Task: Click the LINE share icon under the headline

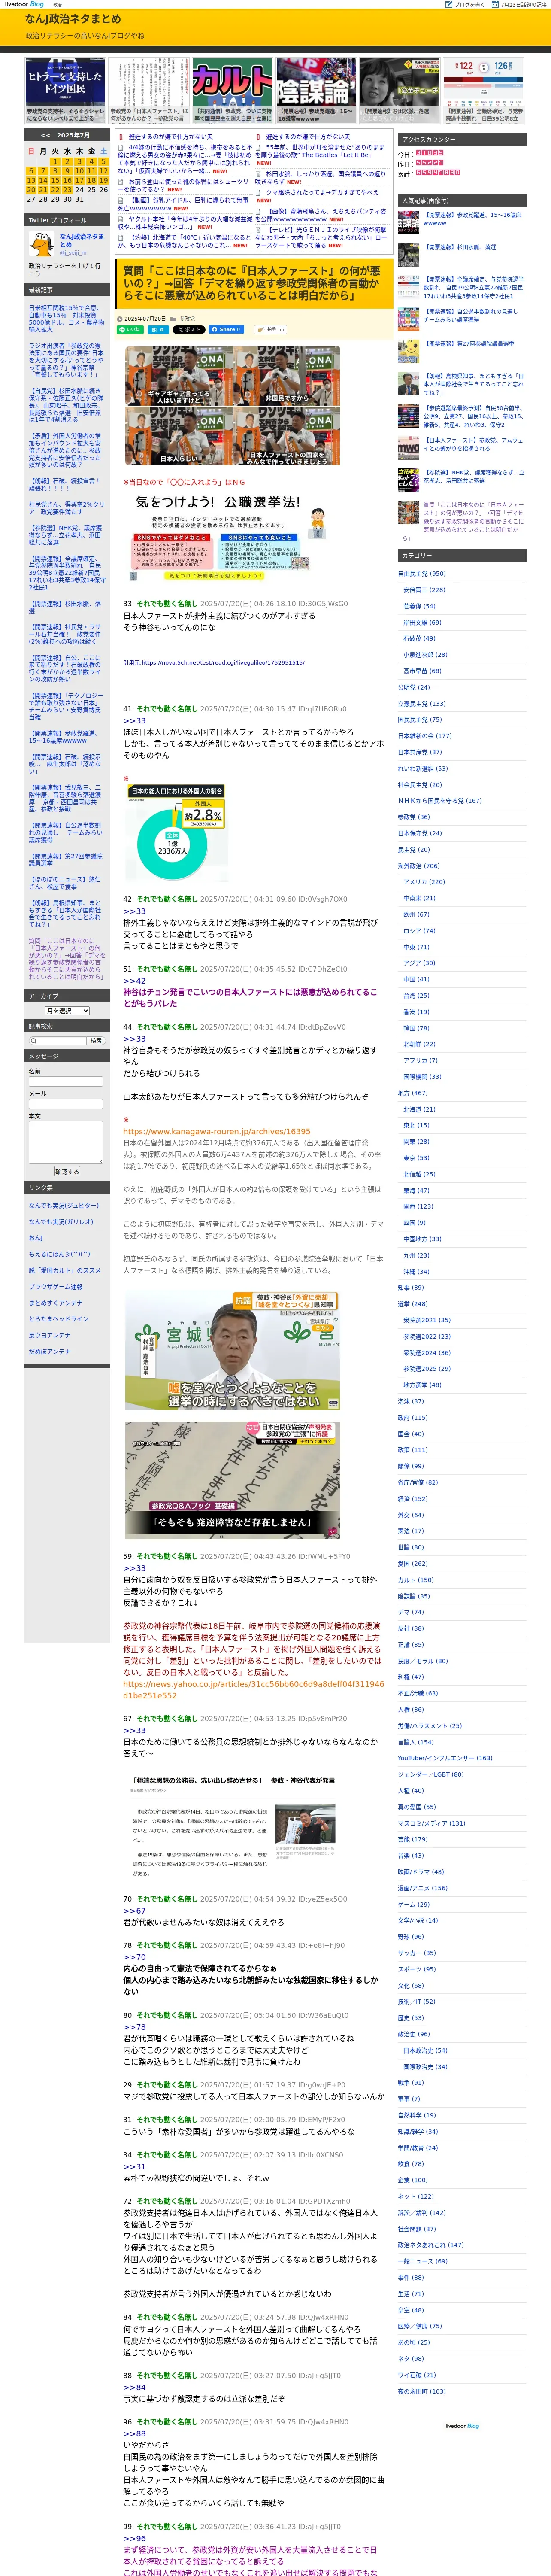Action: pos(131,329)
